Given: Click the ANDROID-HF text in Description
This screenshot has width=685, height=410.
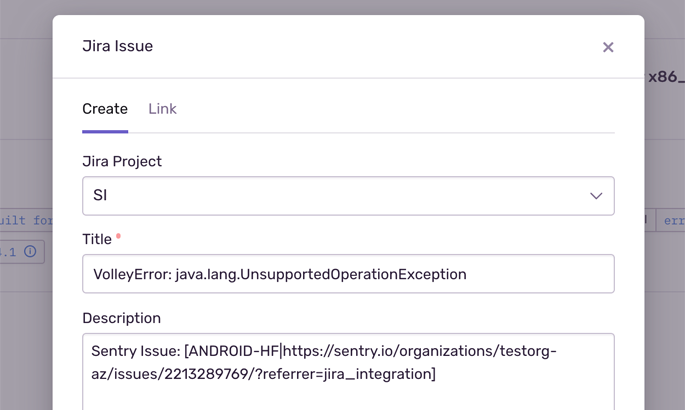Looking at the screenshot, I should (x=234, y=351).
